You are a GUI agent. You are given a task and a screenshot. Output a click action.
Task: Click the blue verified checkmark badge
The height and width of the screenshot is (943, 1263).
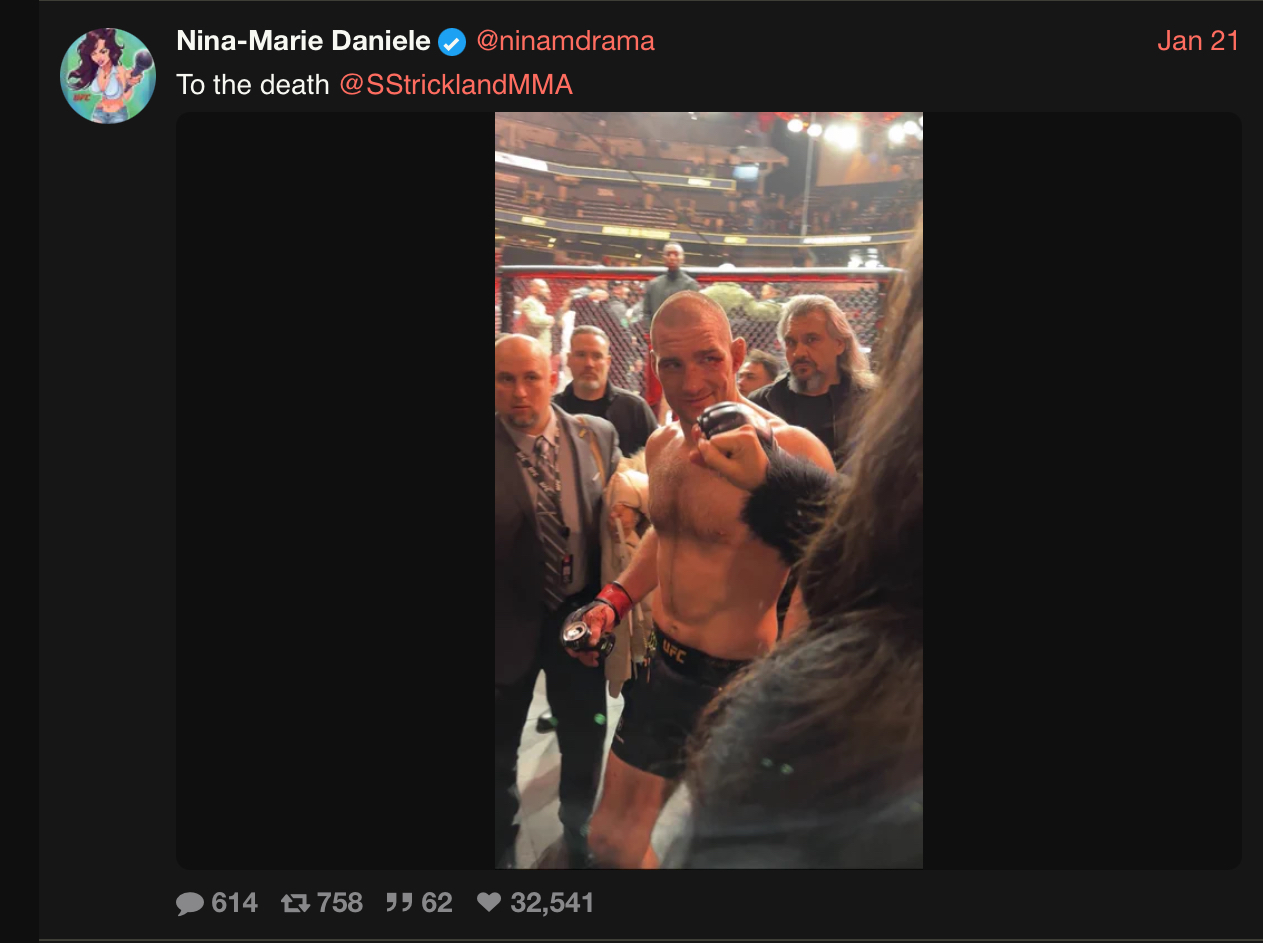pos(452,42)
